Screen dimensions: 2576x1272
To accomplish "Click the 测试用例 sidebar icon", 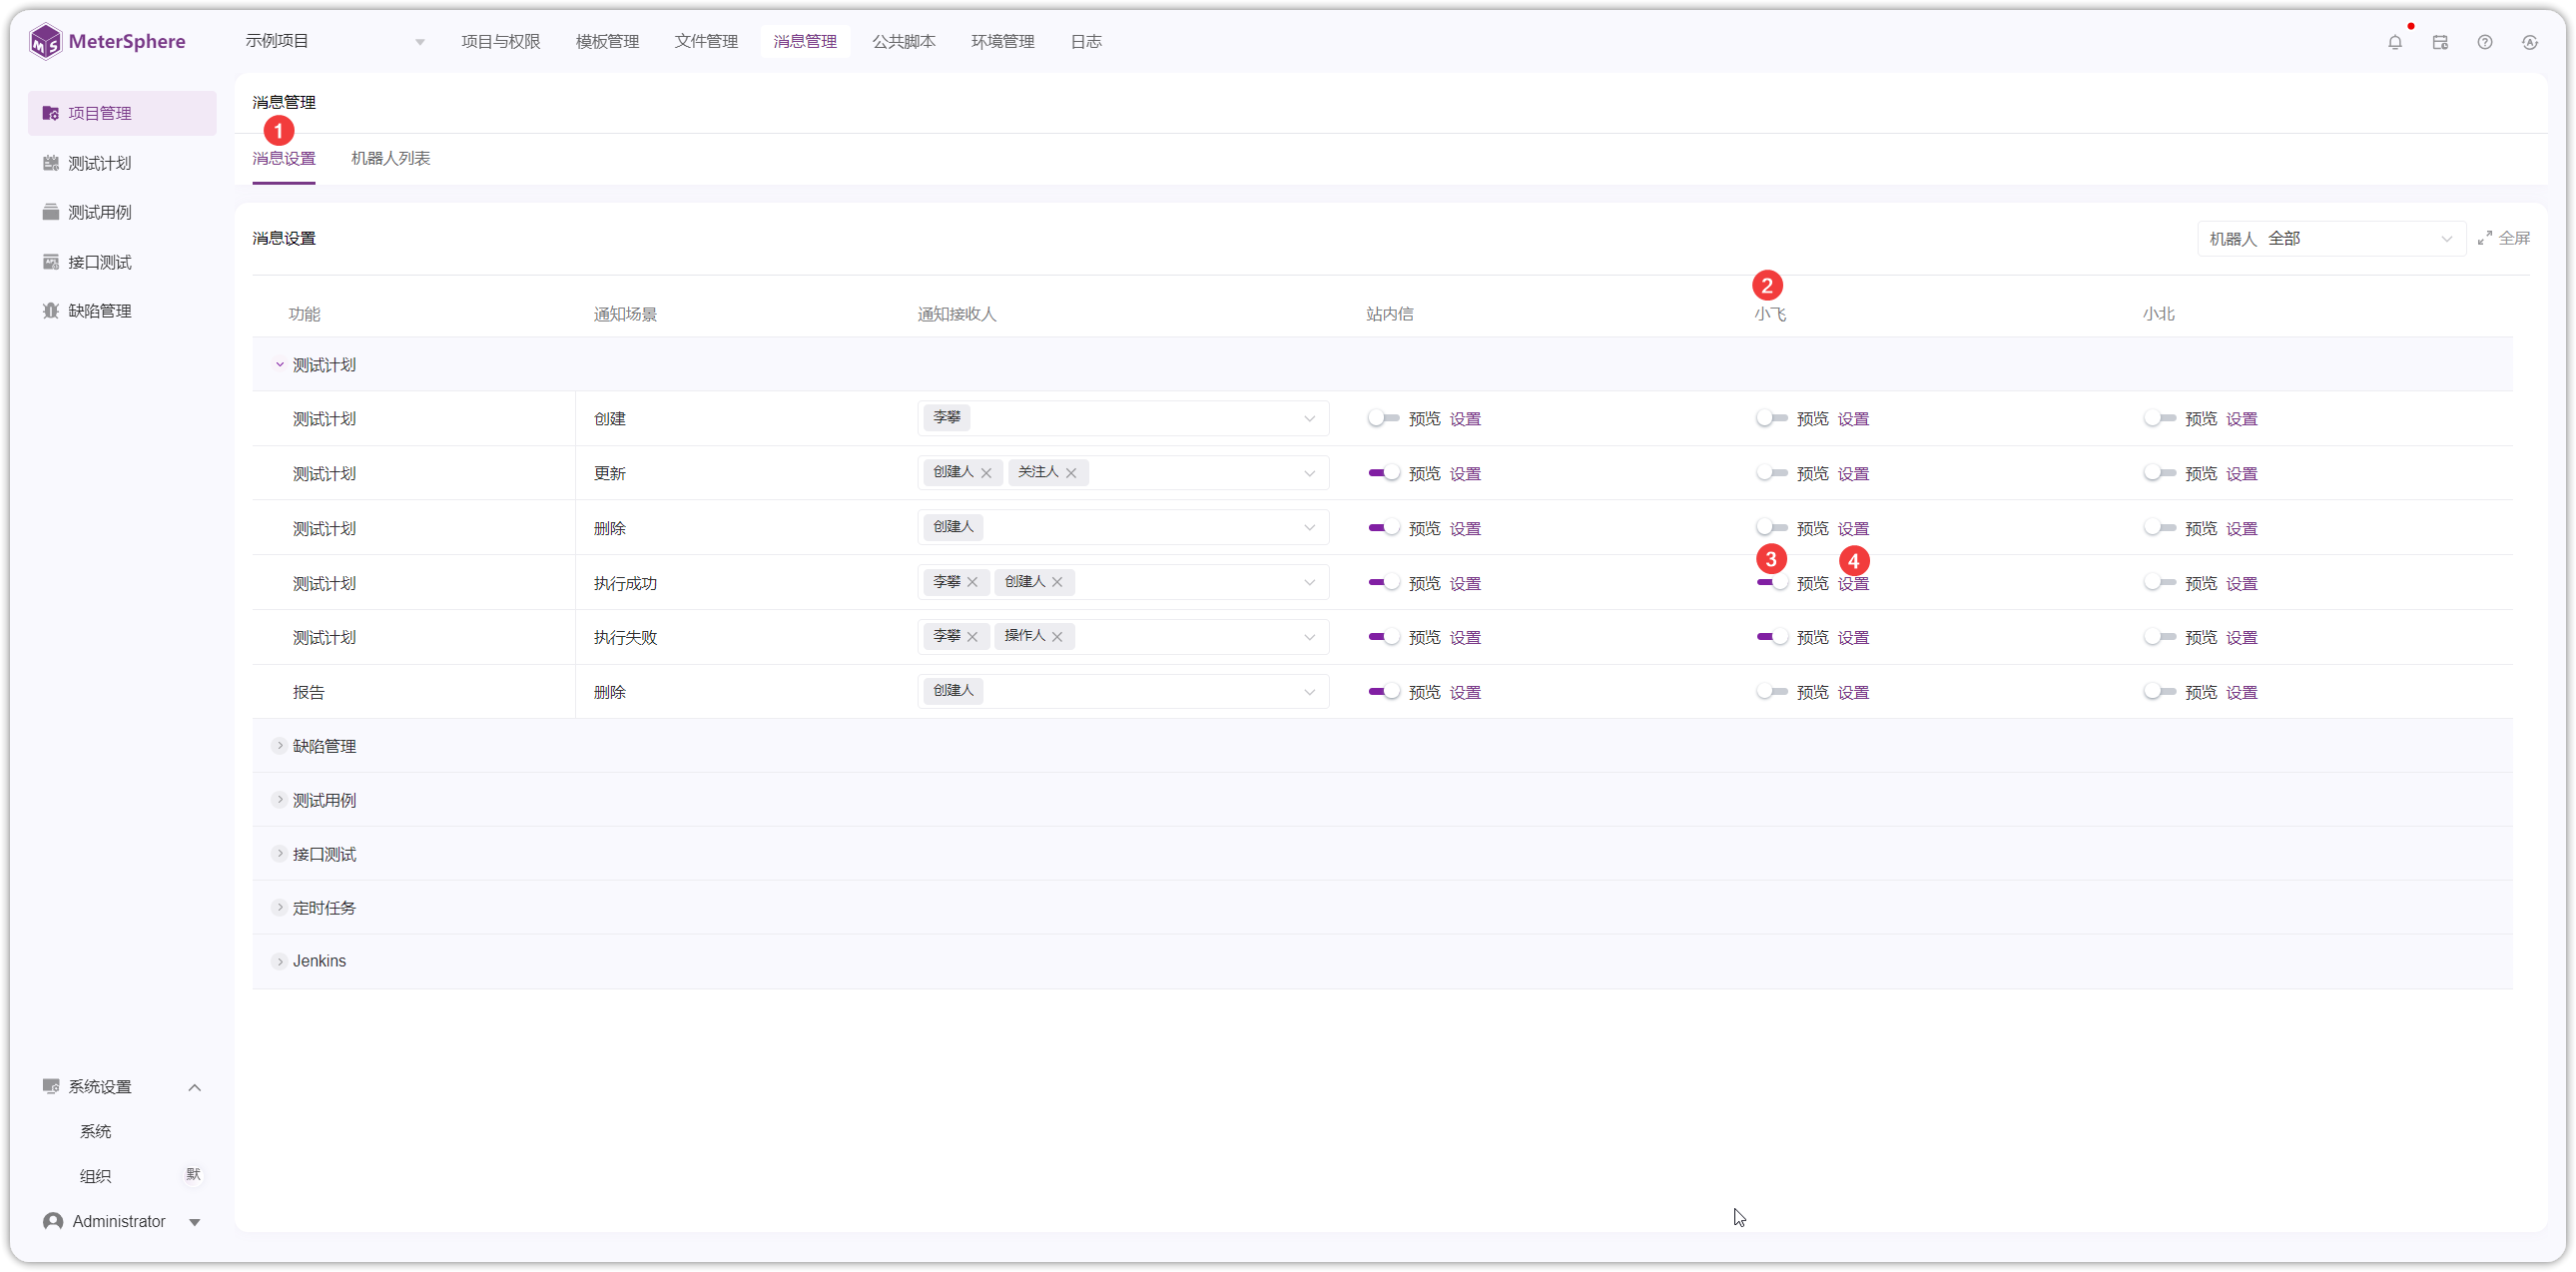I will pyautogui.click(x=50, y=212).
